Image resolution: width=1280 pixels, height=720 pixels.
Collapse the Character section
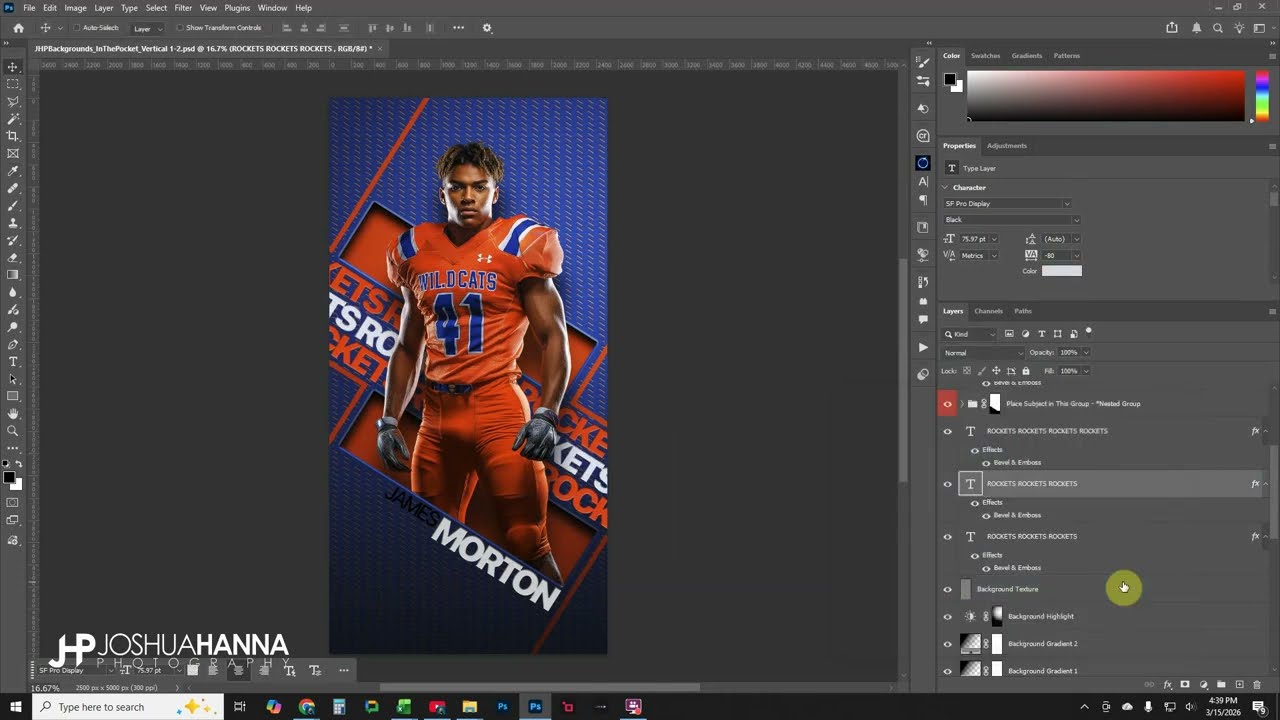pyautogui.click(x=946, y=188)
